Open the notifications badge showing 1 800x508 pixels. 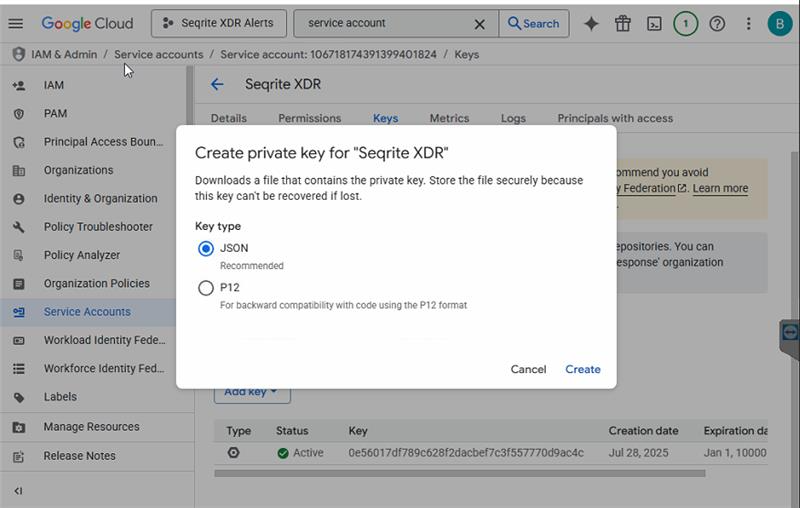[x=685, y=24]
